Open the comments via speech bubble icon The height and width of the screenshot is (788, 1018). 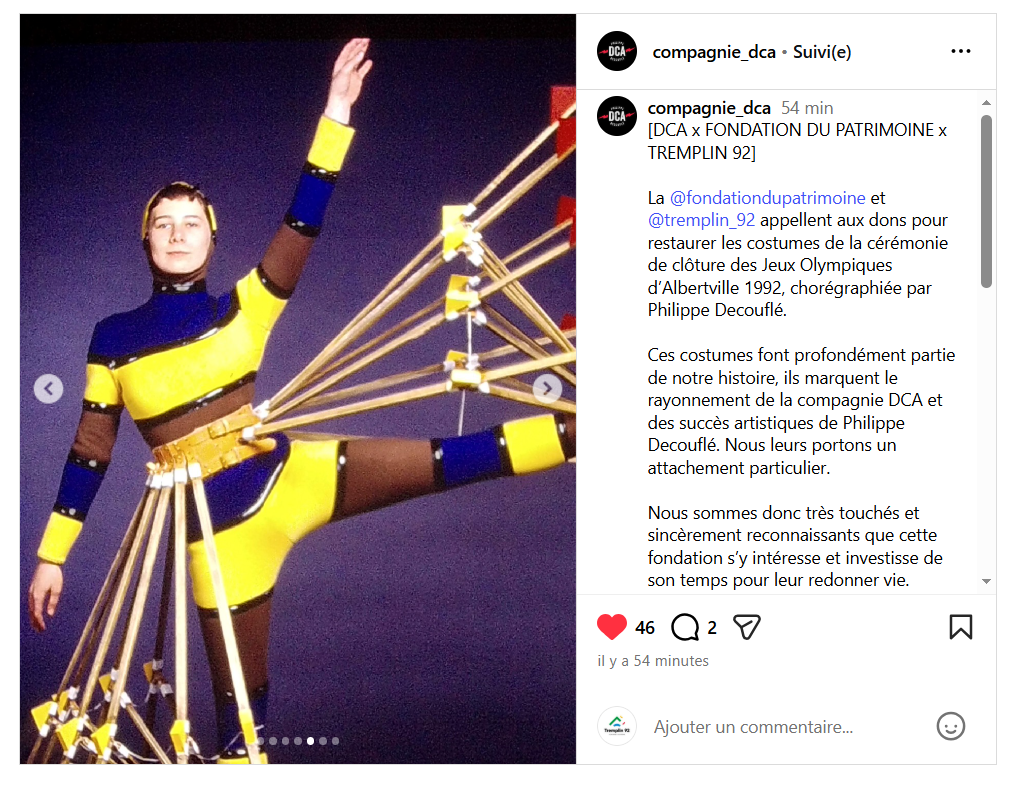tap(685, 627)
